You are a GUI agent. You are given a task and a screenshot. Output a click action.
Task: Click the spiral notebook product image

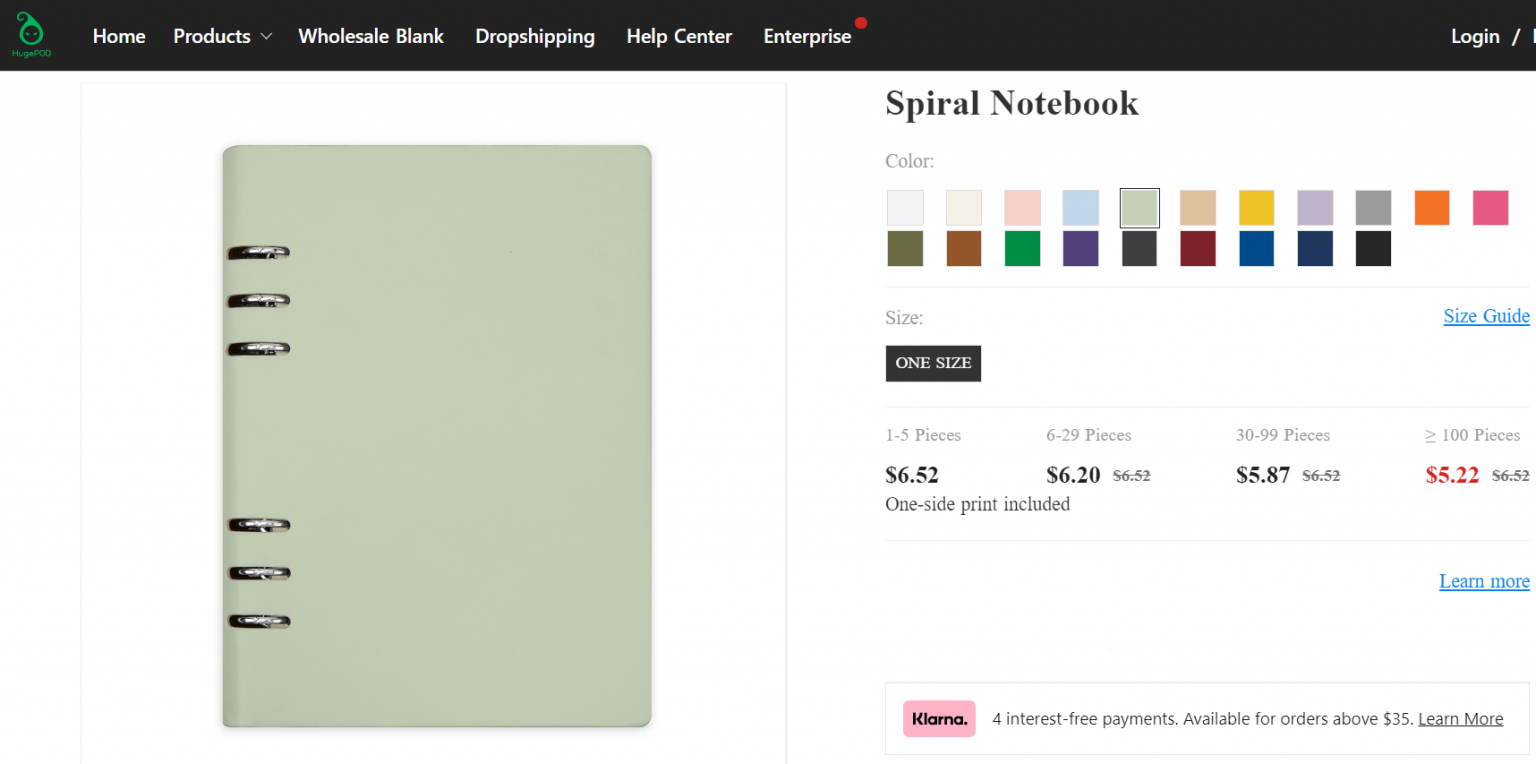[436, 437]
